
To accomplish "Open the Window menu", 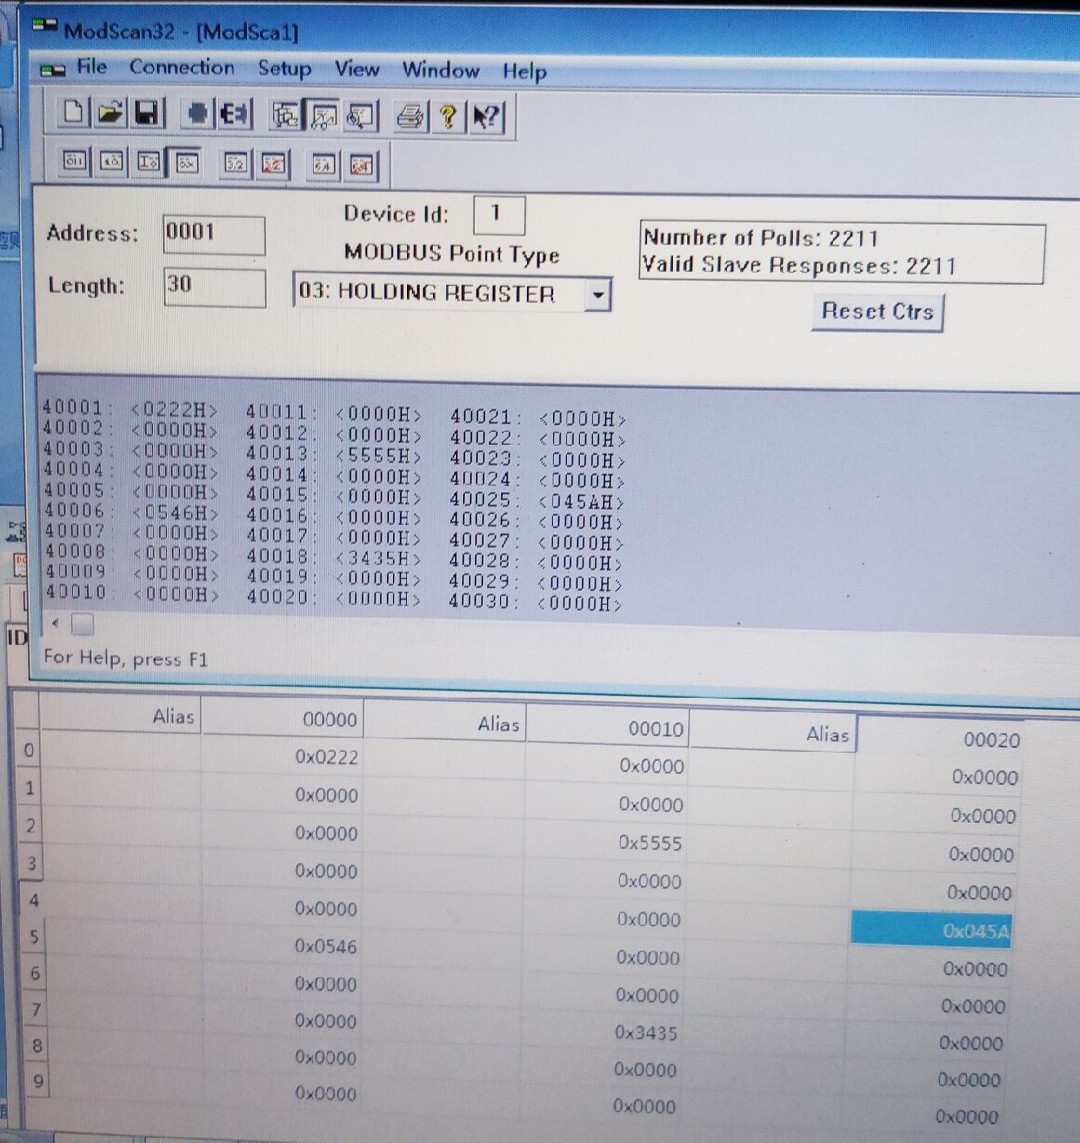I will pos(441,70).
